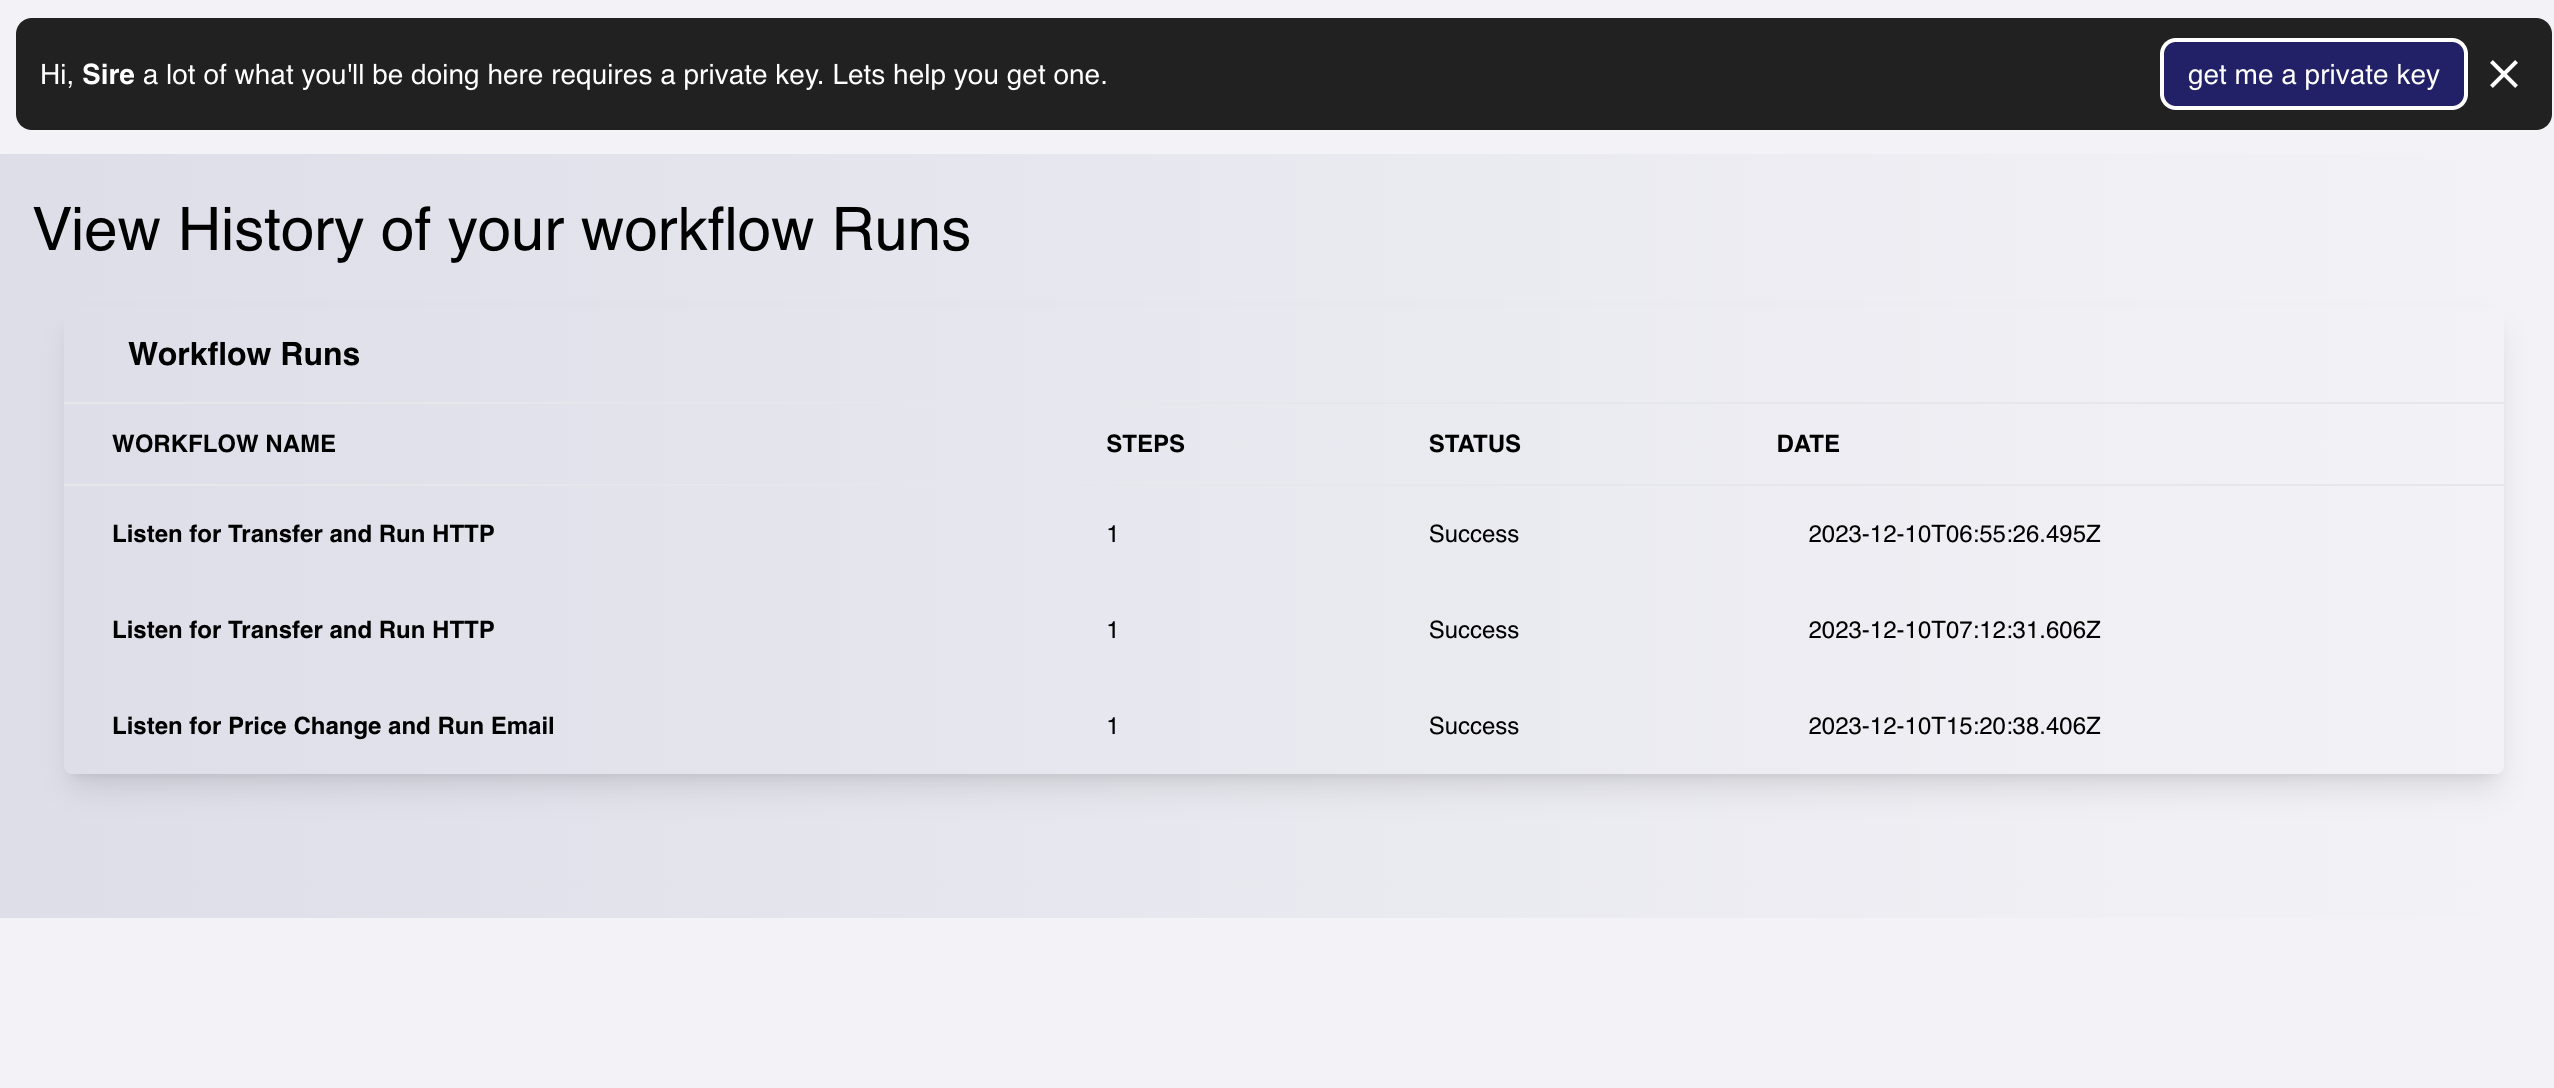
Task: Click the banner's private key message text
Action: [x=625, y=75]
